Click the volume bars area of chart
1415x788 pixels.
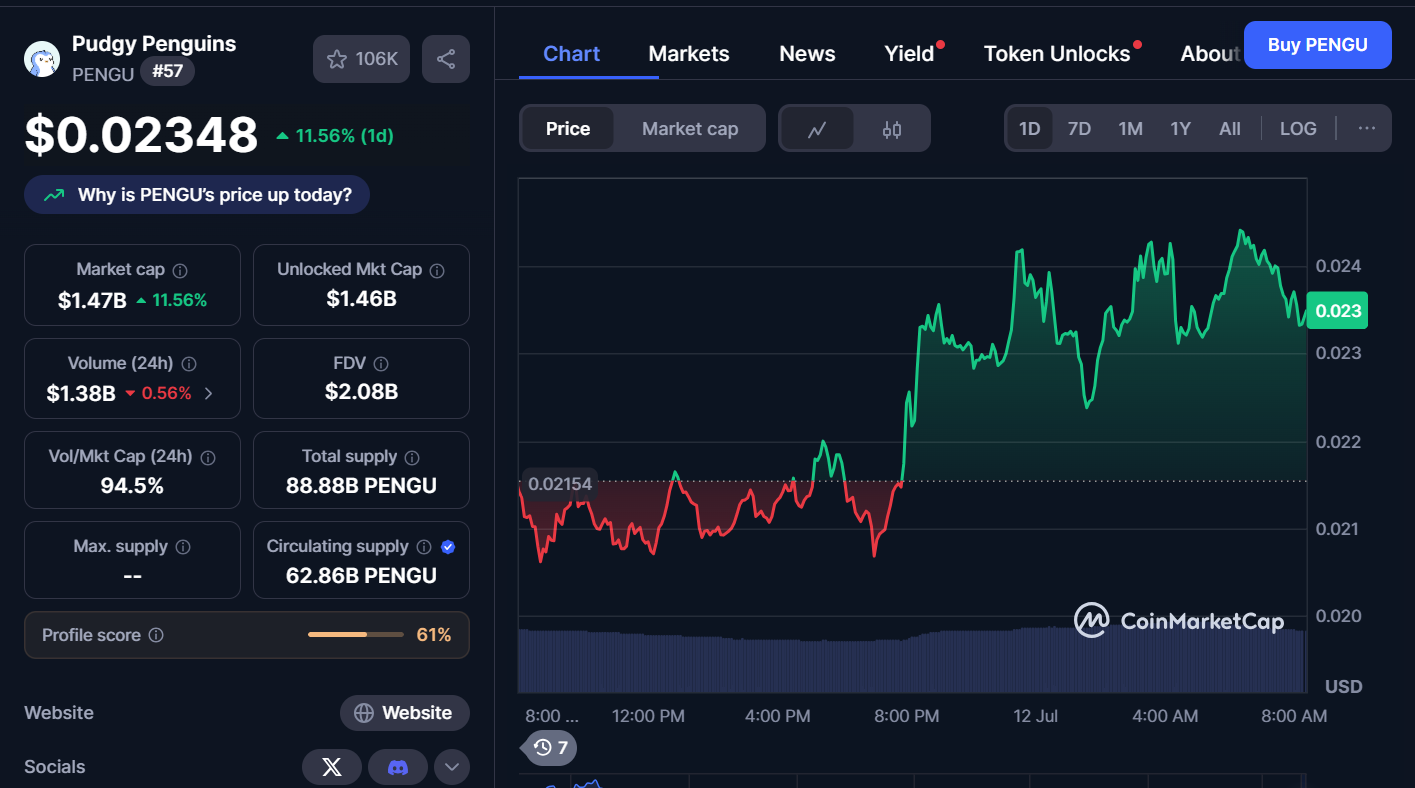[x=912, y=661]
